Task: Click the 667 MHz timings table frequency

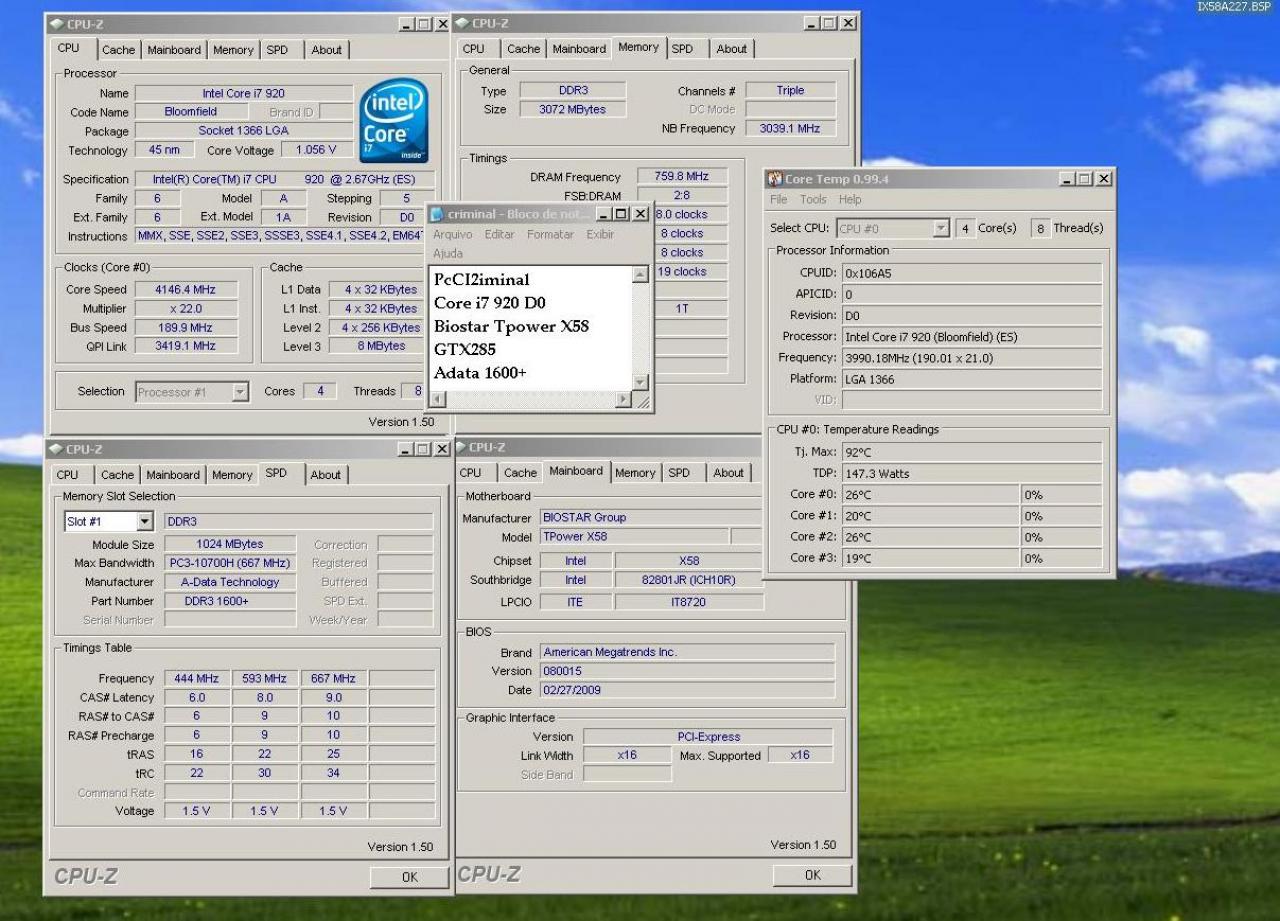Action: [333, 678]
